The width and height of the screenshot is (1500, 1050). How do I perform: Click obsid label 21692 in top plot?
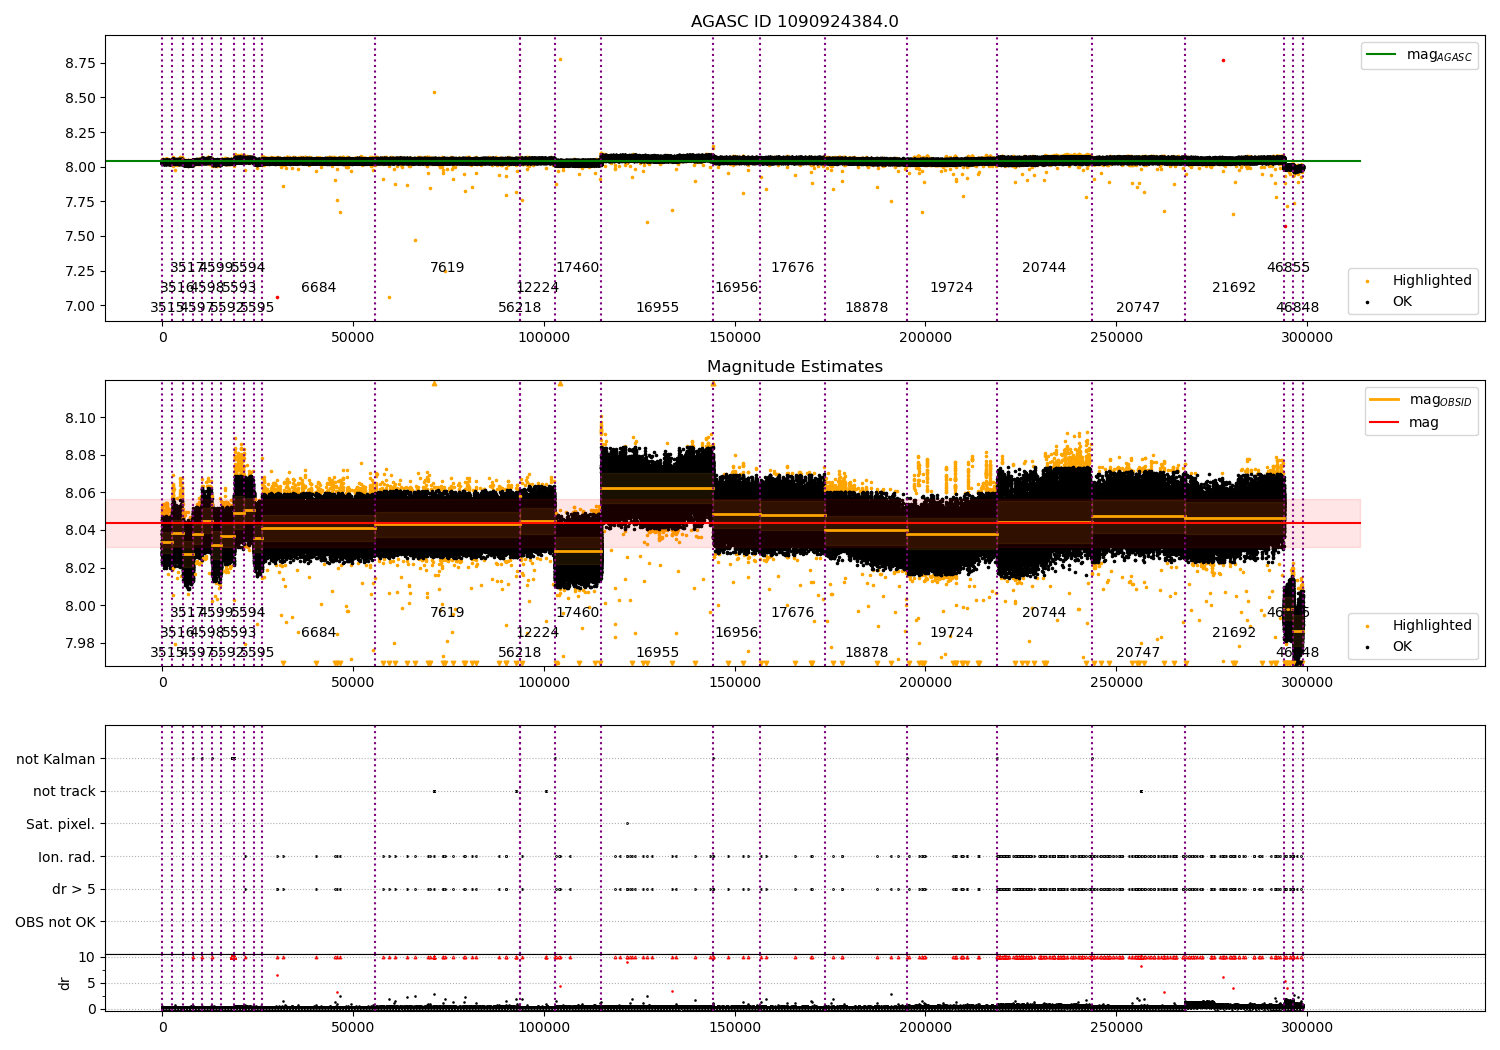pyautogui.click(x=1234, y=288)
